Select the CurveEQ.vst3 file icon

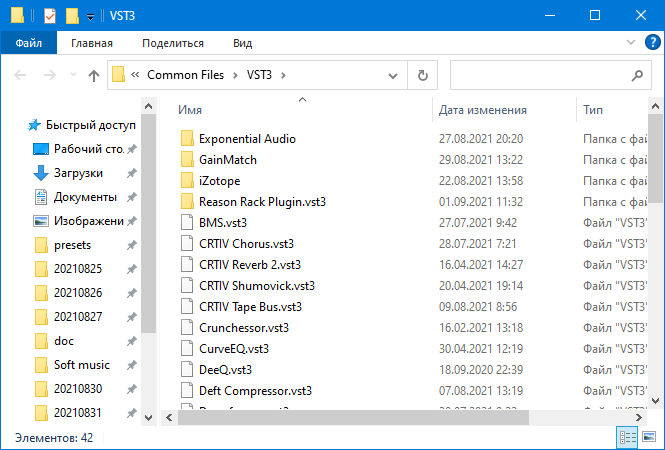(187, 348)
